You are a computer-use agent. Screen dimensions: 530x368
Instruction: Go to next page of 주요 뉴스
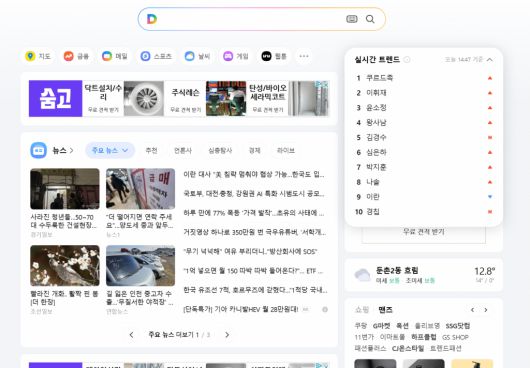(x=227, y=335)
